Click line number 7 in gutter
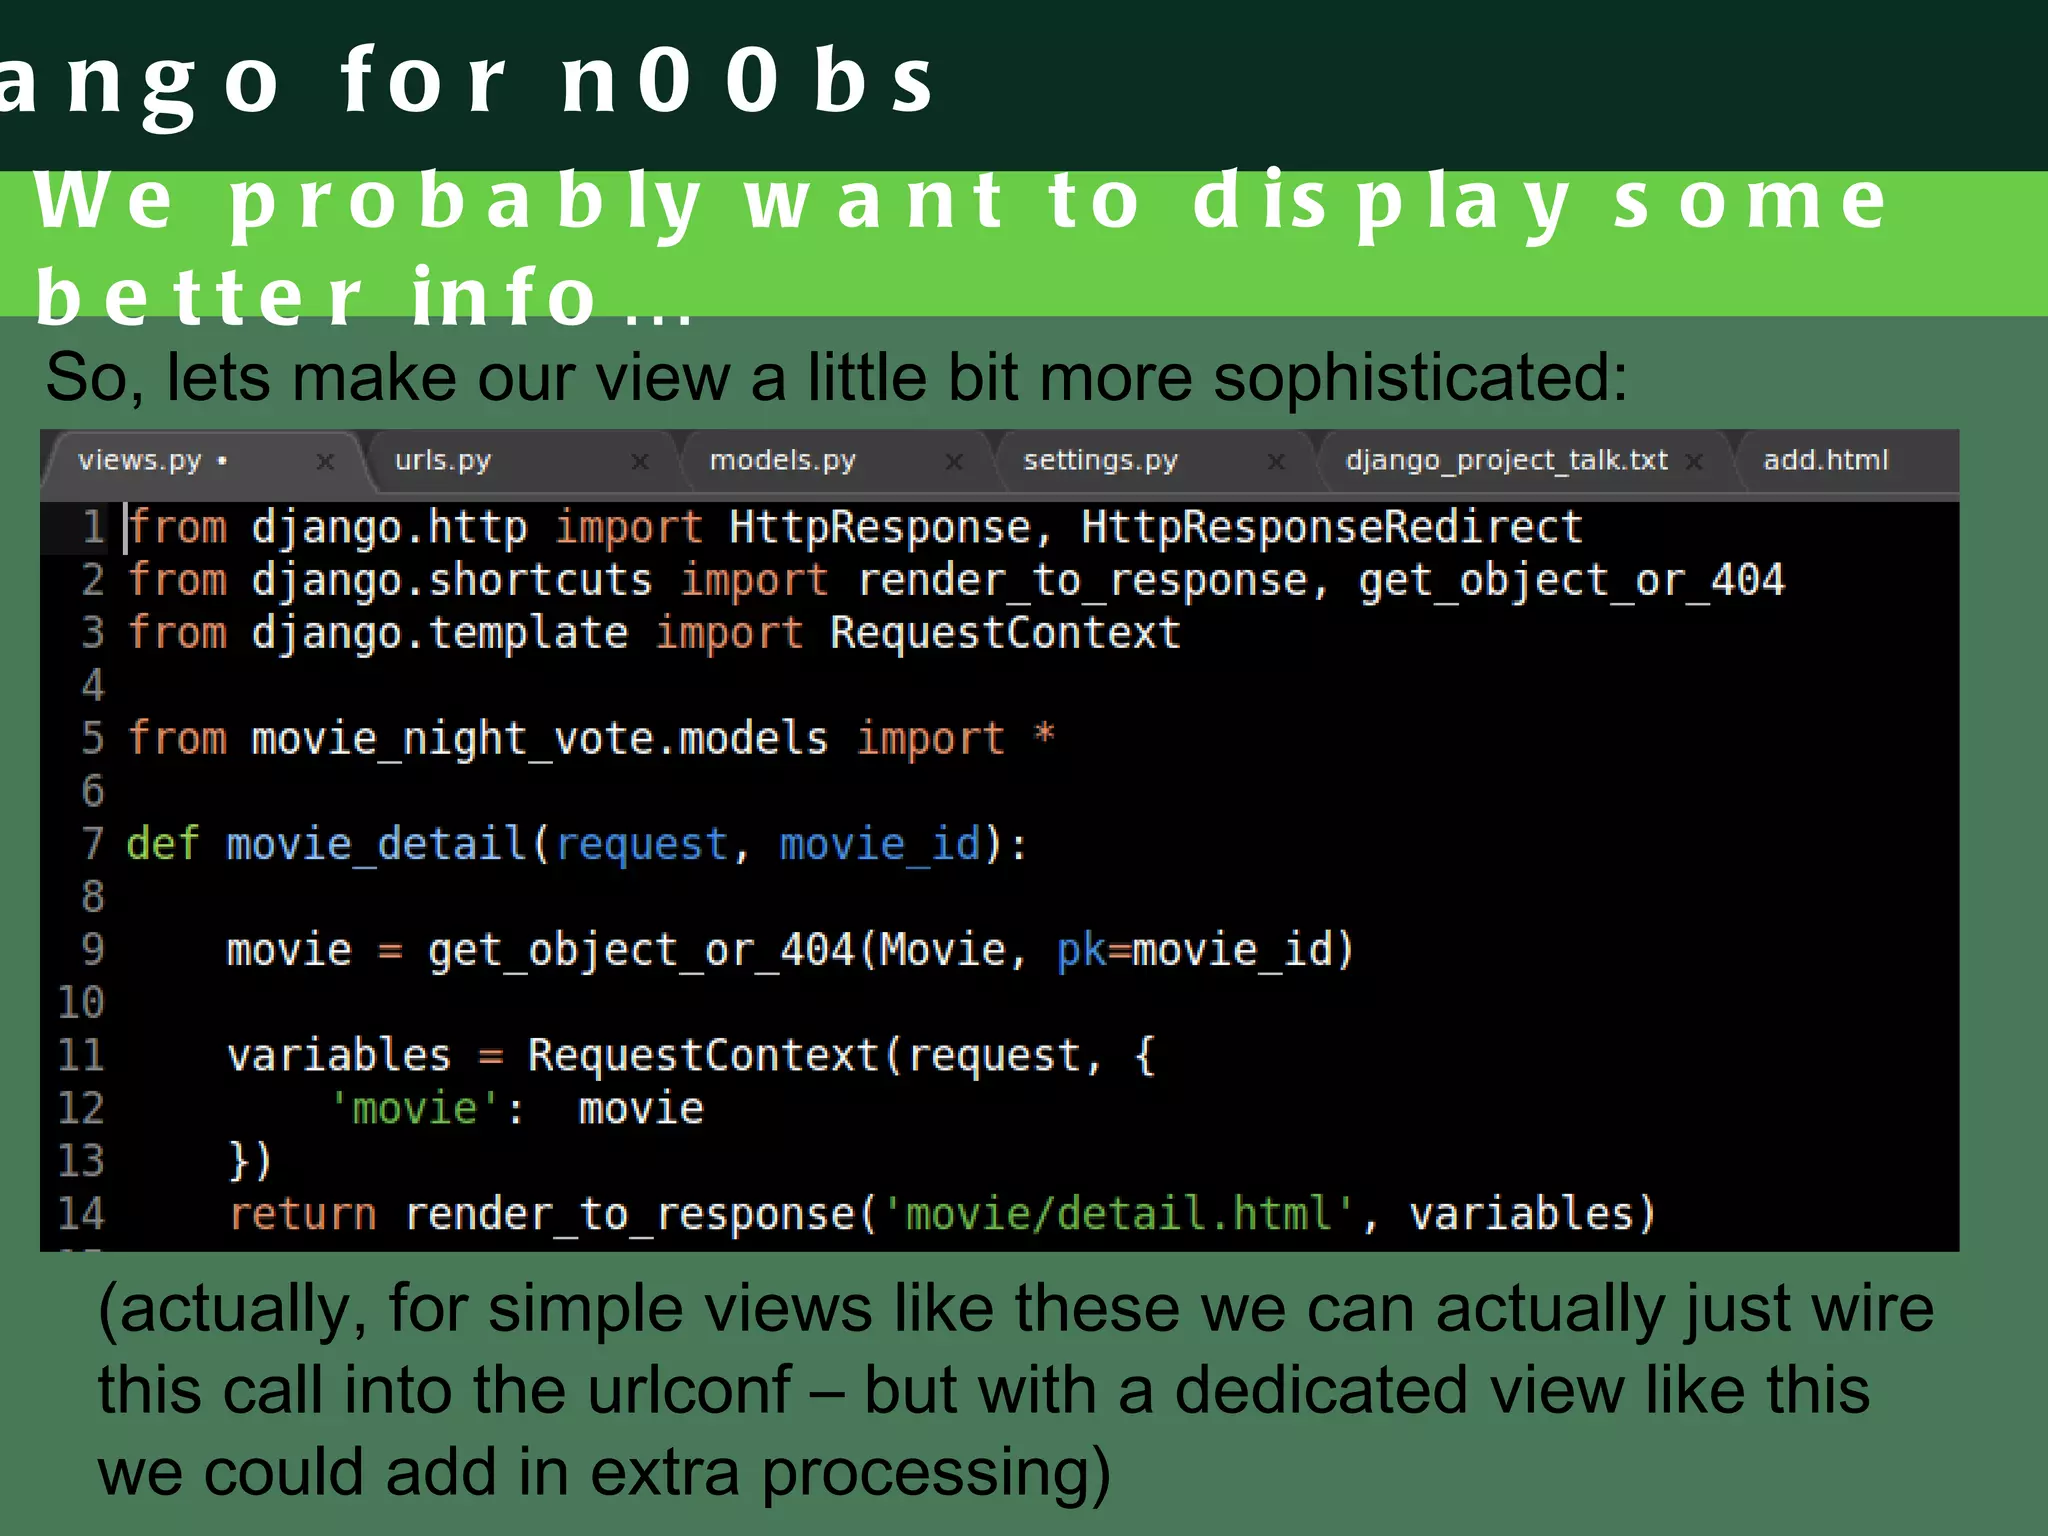This screenshot has width=2048, height=1536. (93, 844)
